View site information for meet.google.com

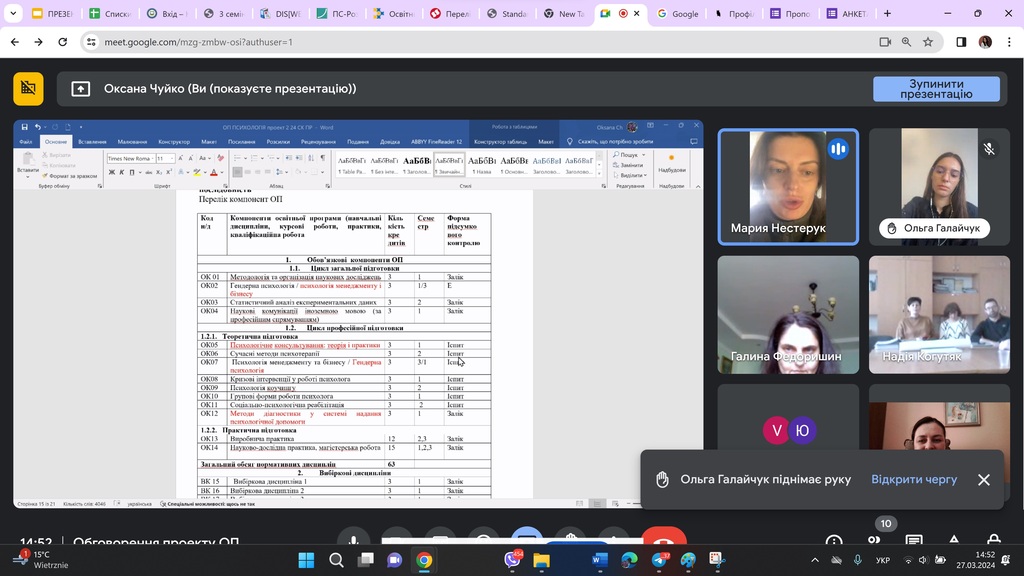(x=91, y=42)
